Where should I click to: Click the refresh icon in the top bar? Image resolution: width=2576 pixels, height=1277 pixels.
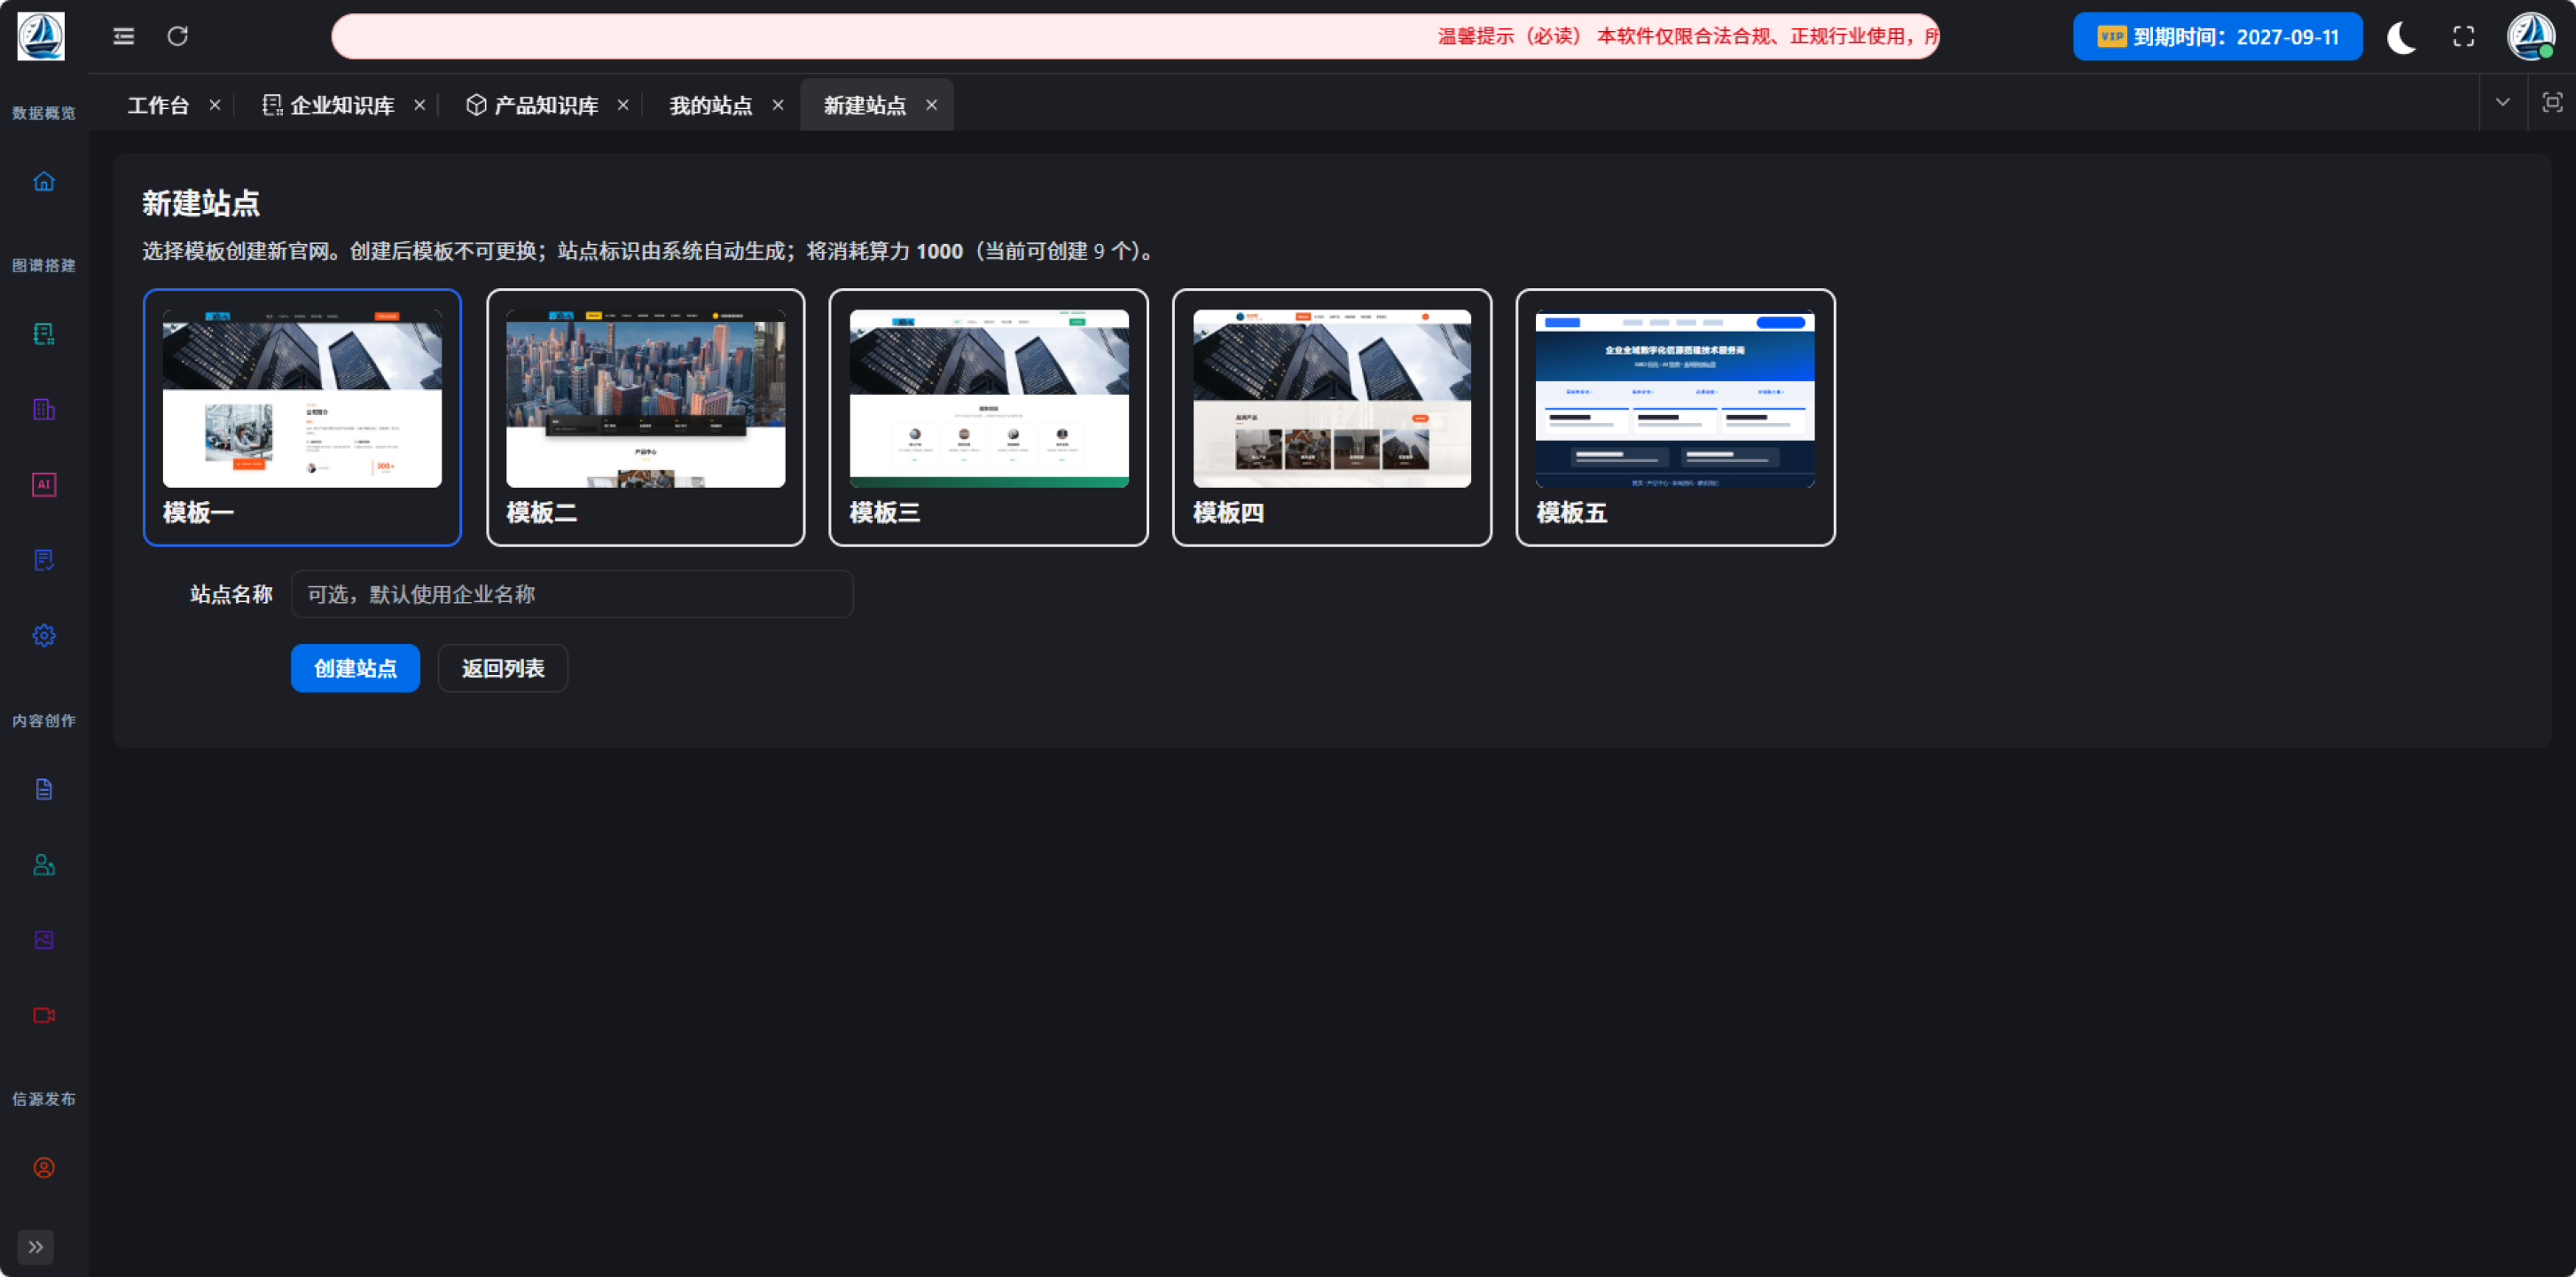coord(177,36)
